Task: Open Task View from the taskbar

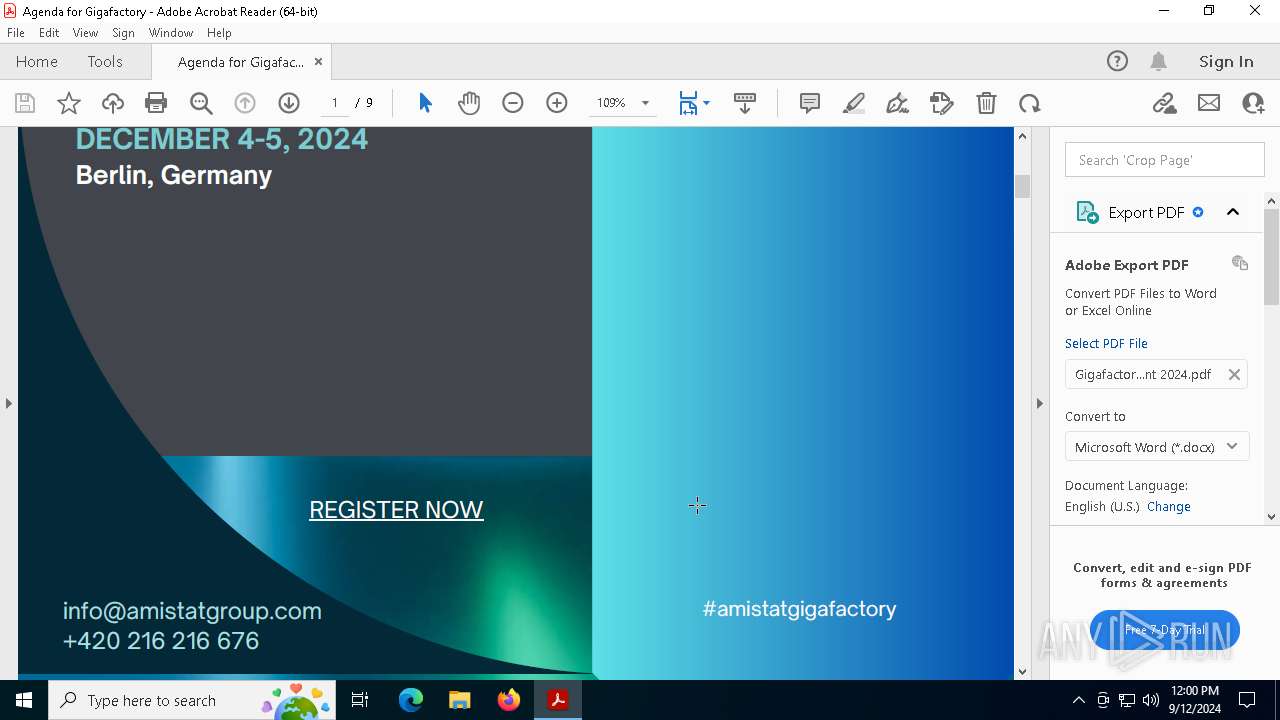Action: pos(361,700)
